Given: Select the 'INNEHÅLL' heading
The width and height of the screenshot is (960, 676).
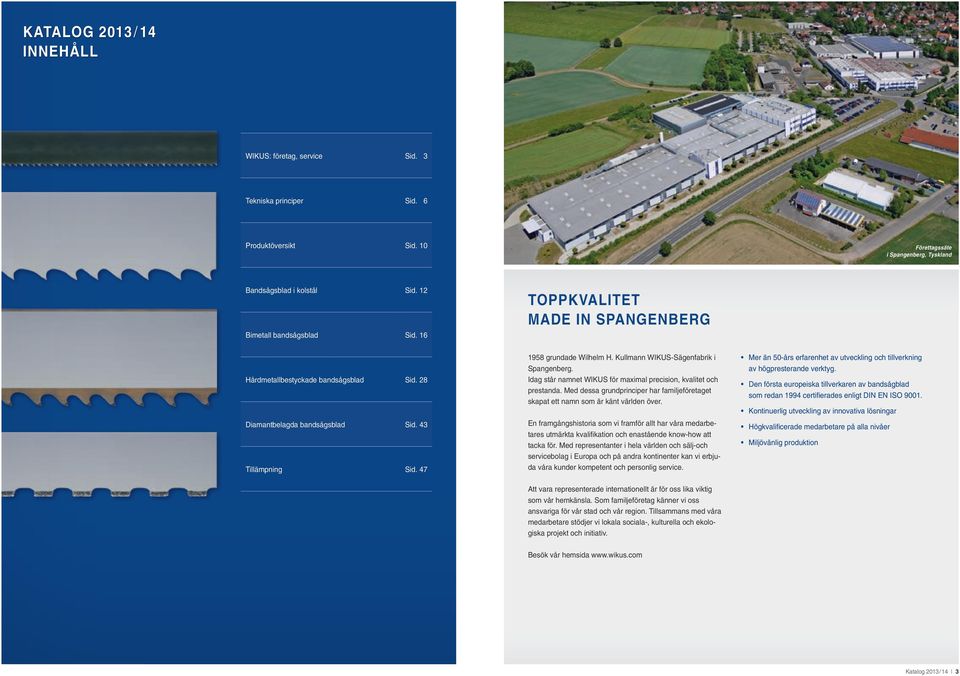Looking at the screenshot, I should [x=61, y=51].
